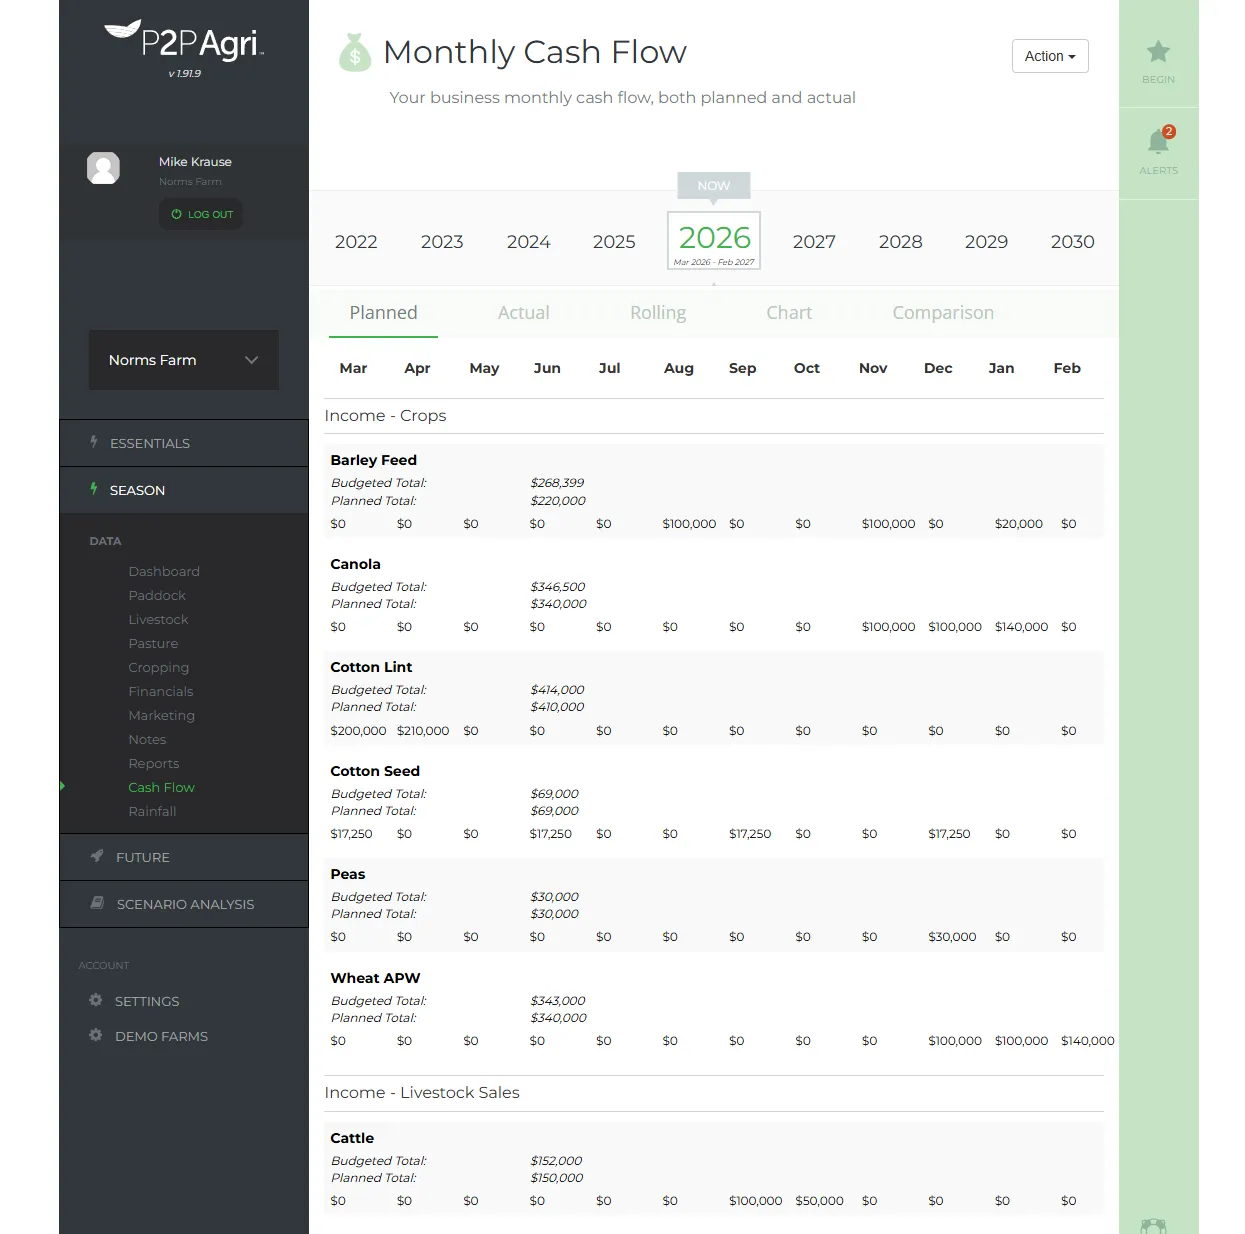Select year 2027 on the timeline

tap(814, 241)
